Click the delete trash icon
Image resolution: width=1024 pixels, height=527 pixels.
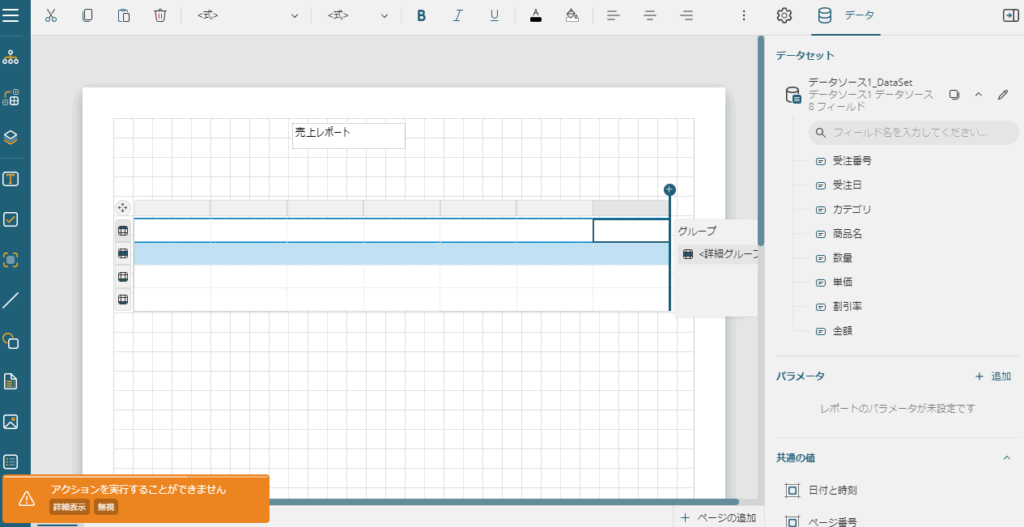(160, 16)
